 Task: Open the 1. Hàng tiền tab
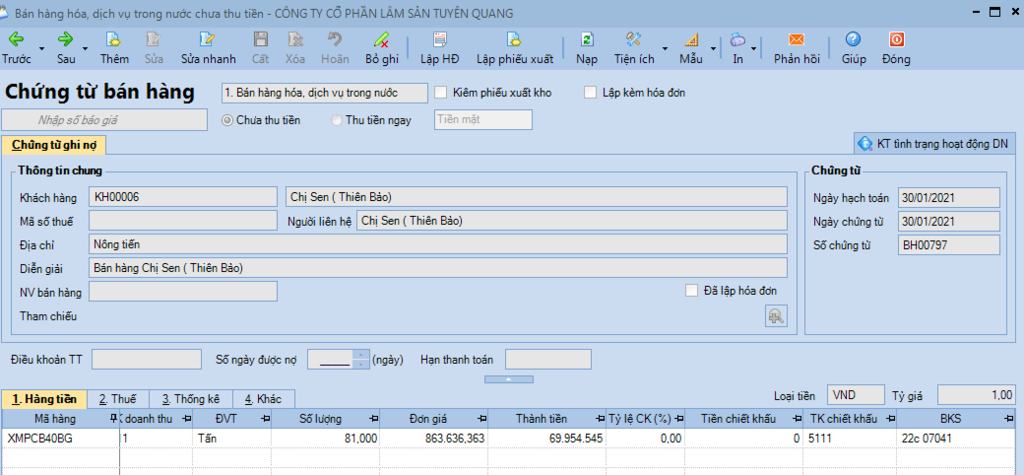(x=44, y=399)
